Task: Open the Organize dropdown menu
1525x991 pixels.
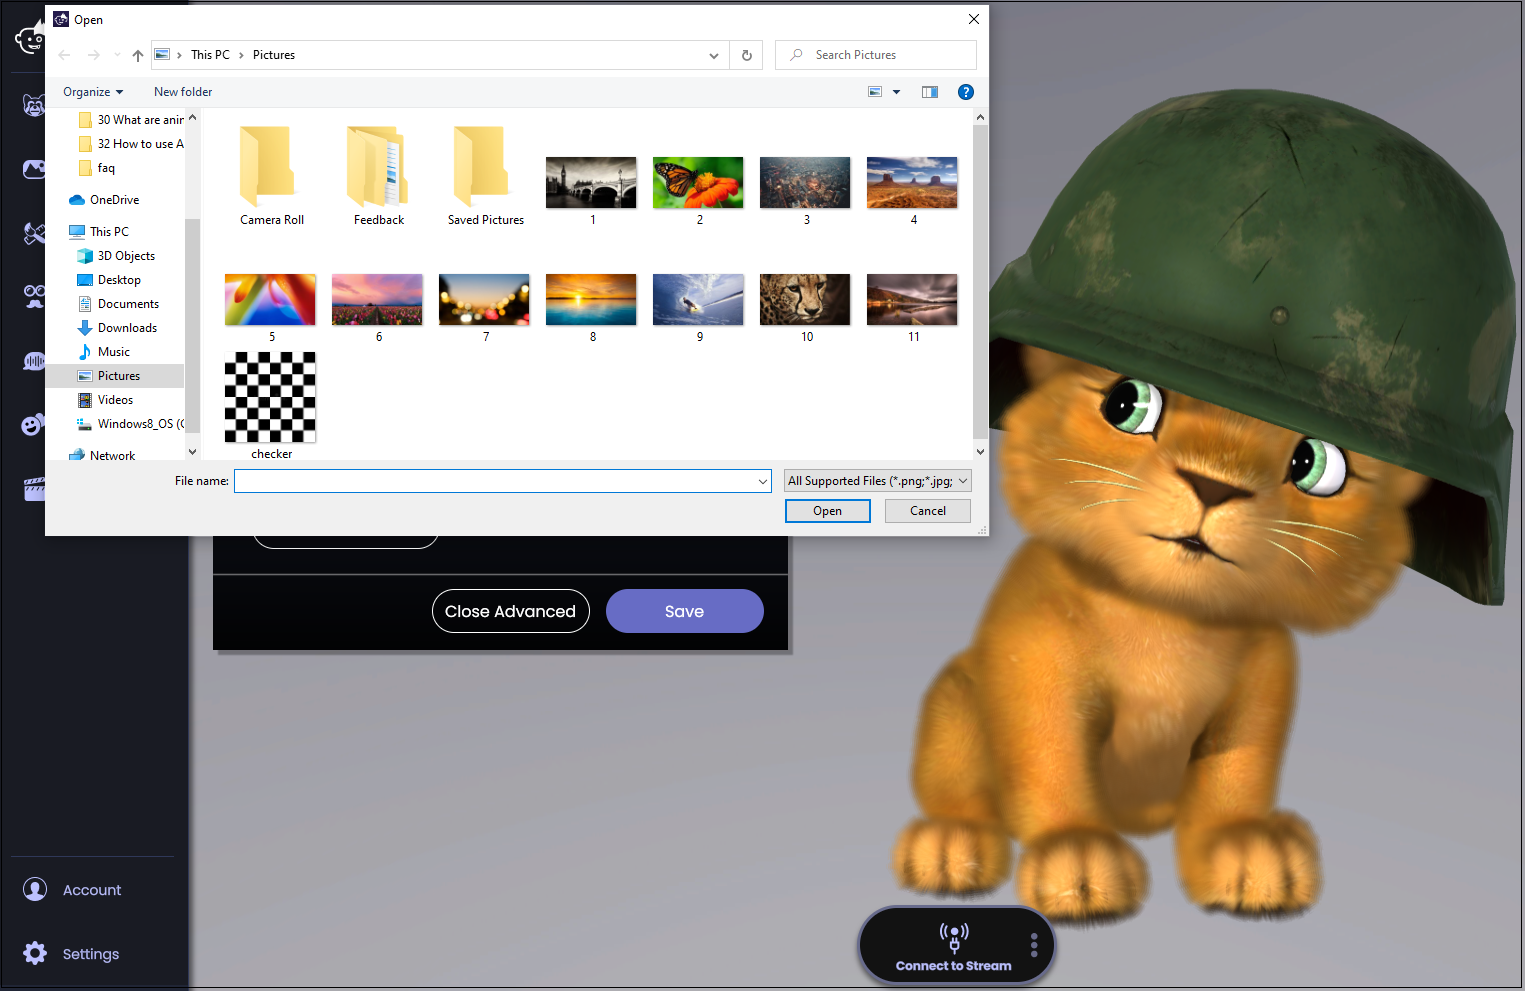Action: [93, 92]
